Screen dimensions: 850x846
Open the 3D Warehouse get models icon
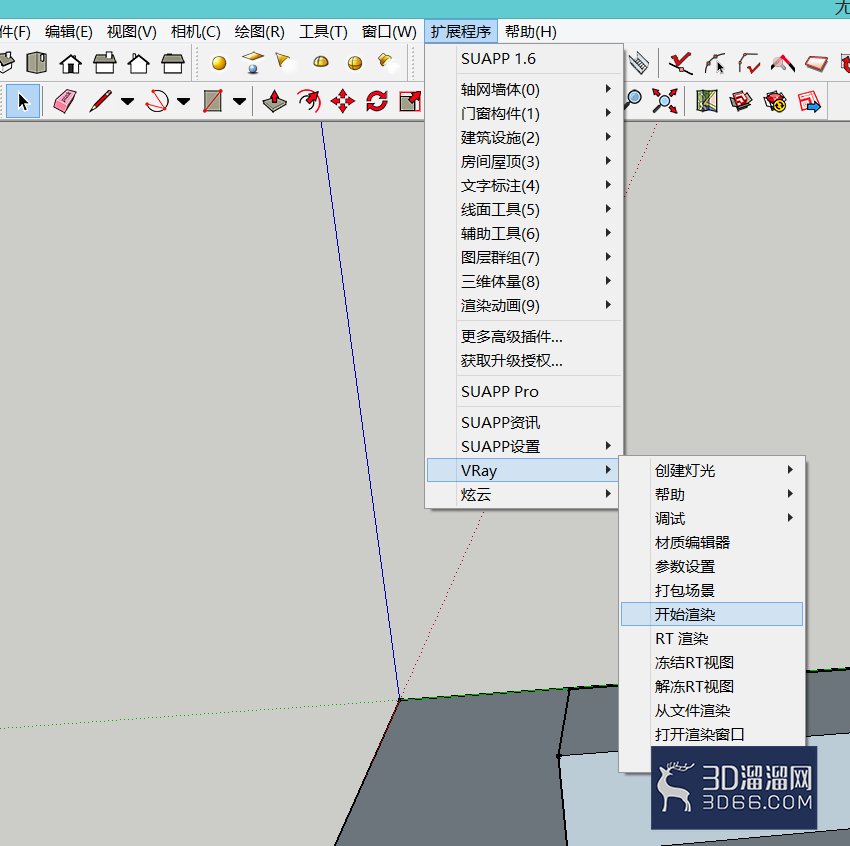(x=740, y=101)
